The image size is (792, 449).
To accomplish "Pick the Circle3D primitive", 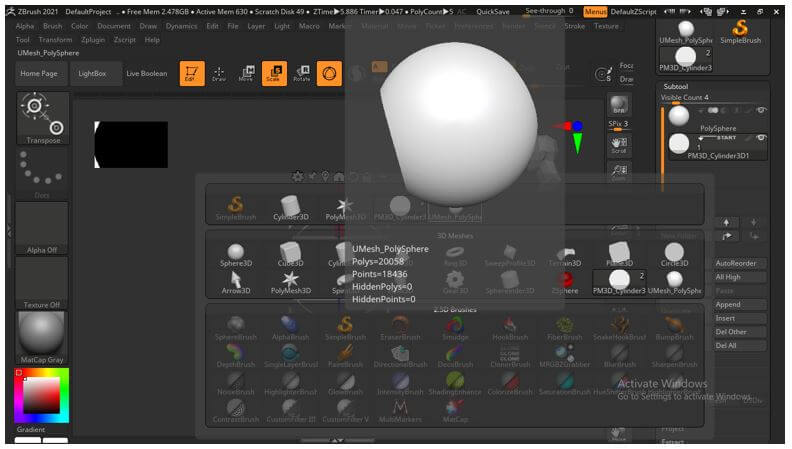I will (x=674, y=255).
